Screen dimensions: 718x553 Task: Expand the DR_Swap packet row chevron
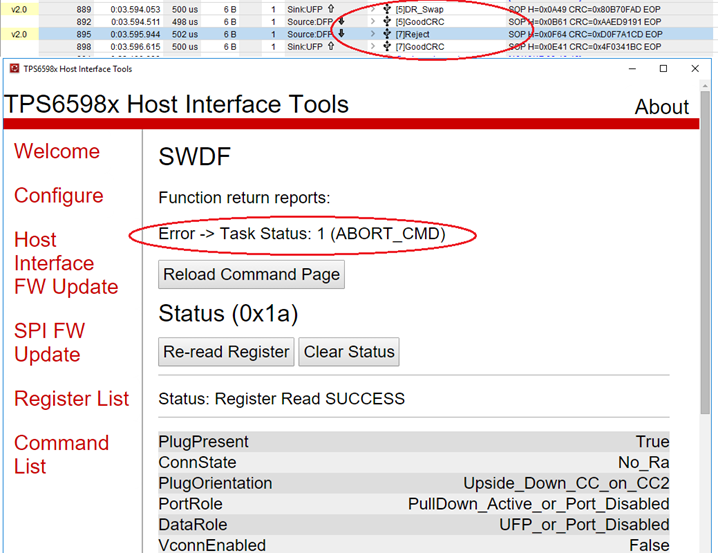373,9
